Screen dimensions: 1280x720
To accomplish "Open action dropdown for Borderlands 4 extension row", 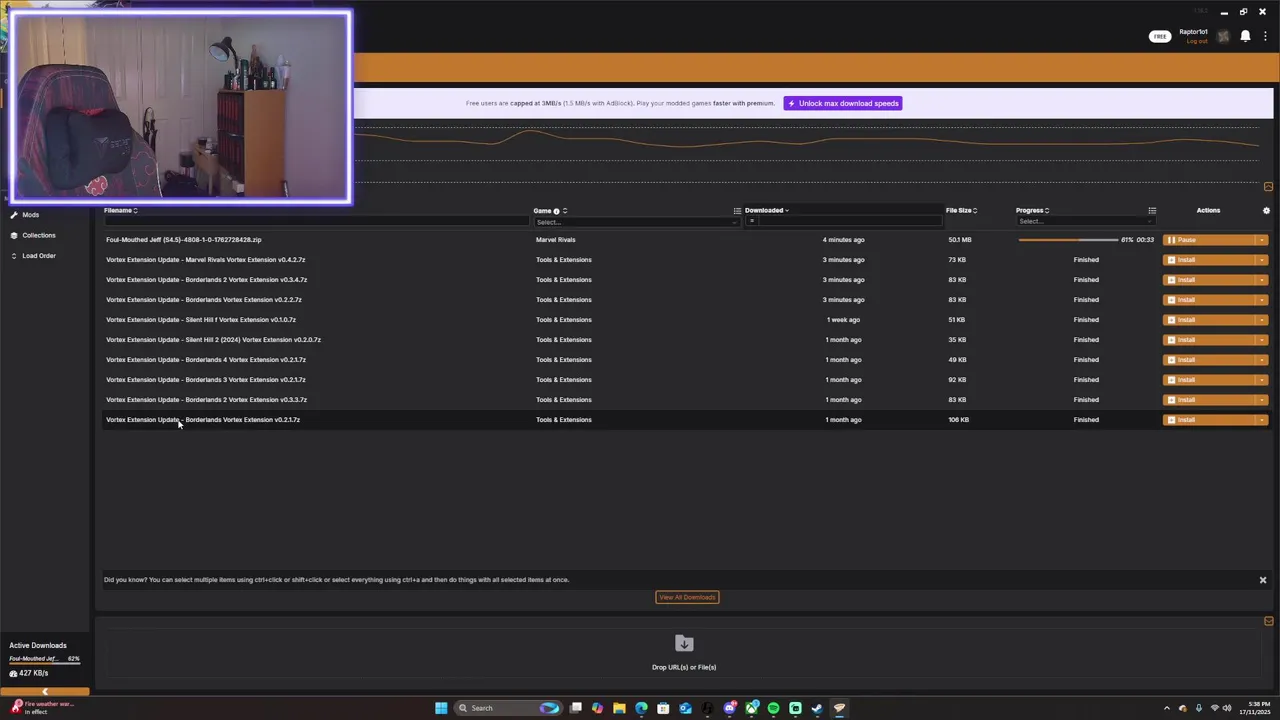I will (x=1262, y=360).
